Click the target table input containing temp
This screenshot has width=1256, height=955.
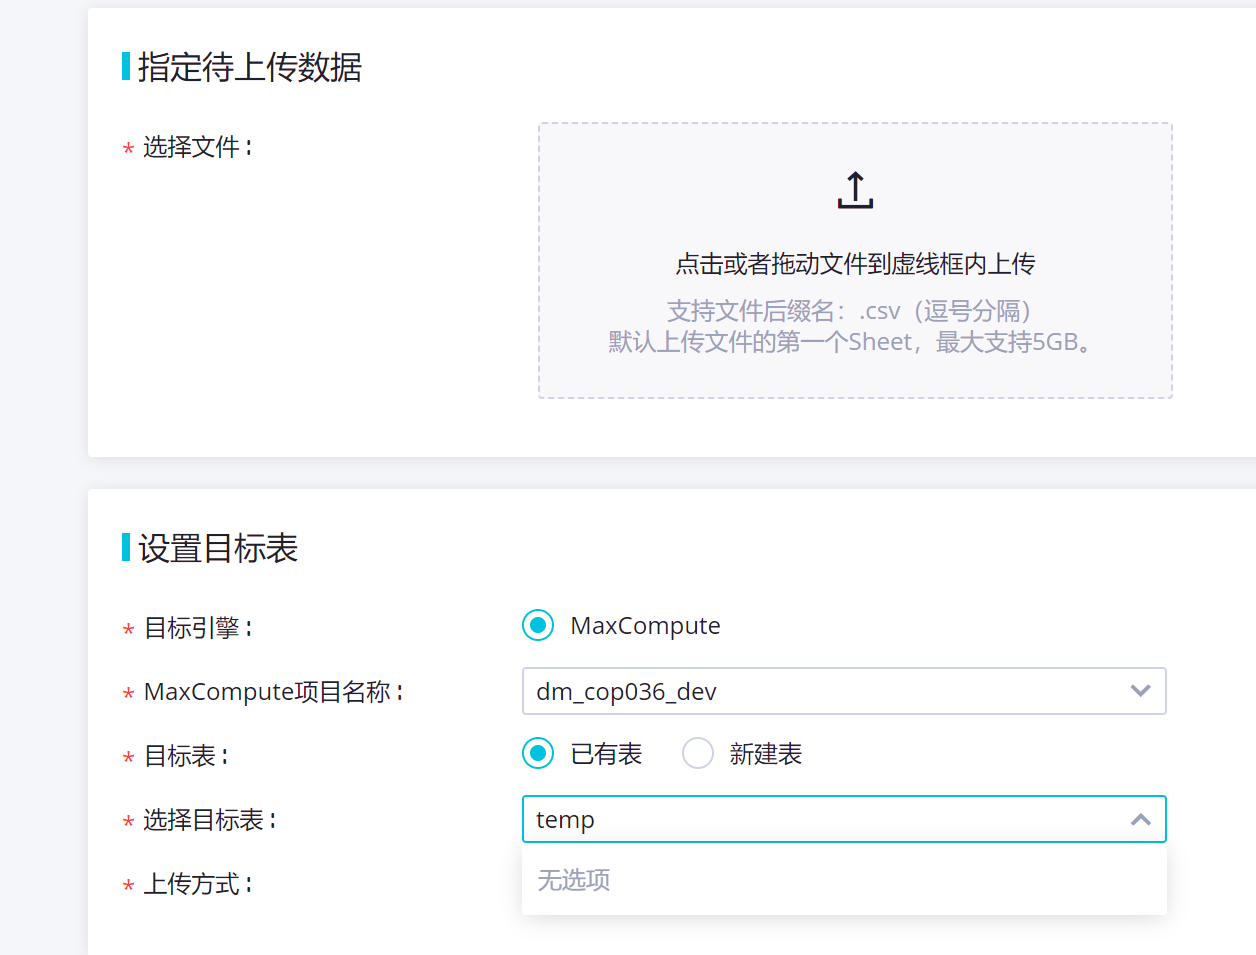pos(844,819)
